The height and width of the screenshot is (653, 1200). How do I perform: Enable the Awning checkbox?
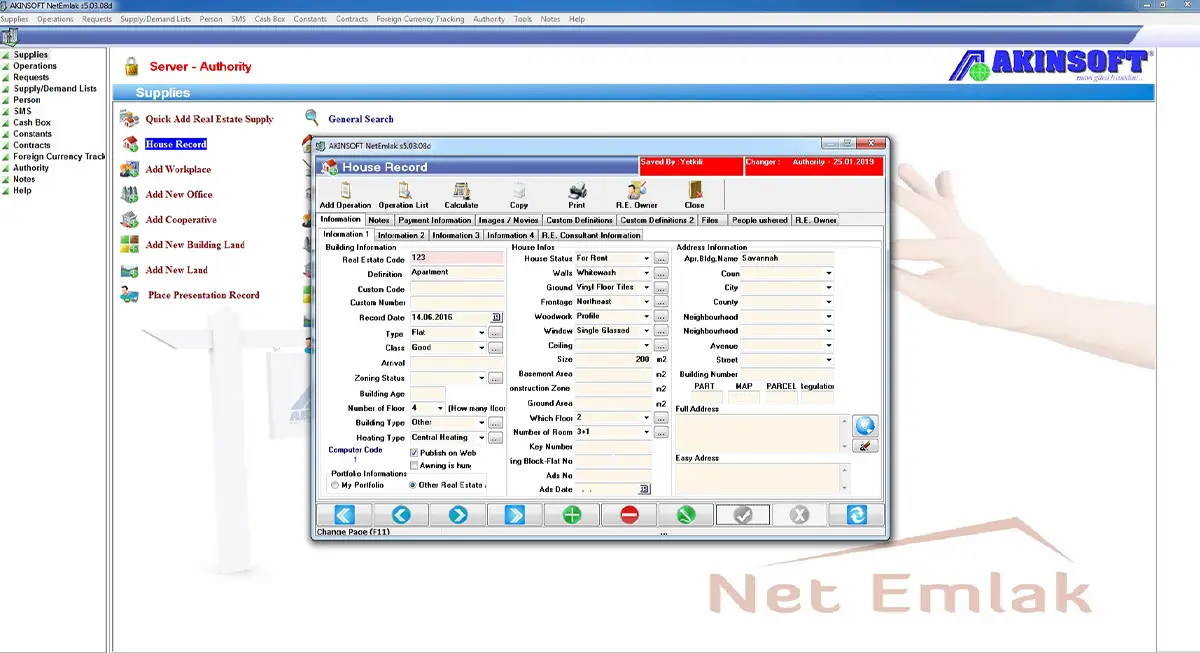(414, 466)
